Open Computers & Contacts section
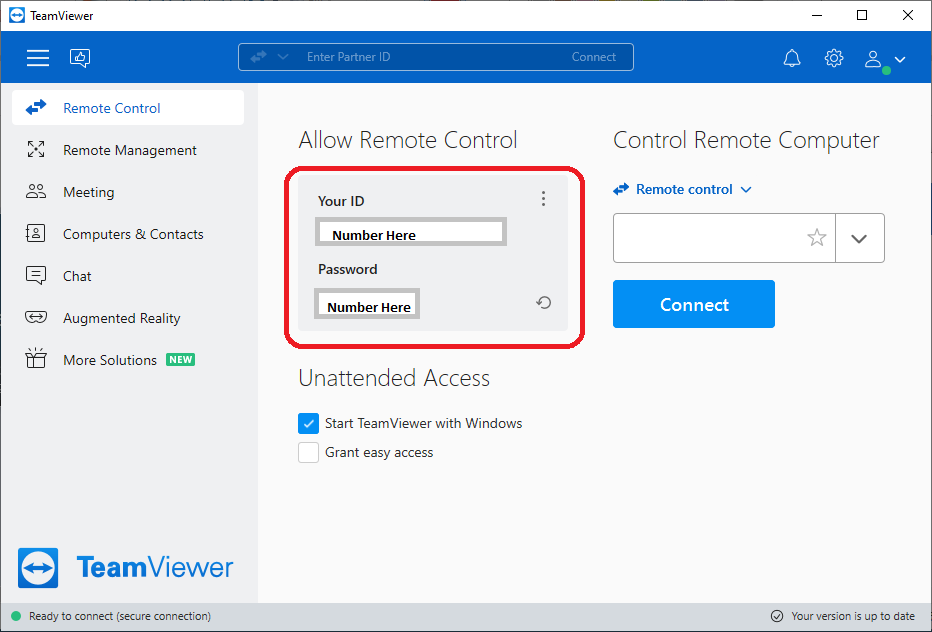Image resolution: width=932 pixels, height=632 pixels. (x=128, y=234)
